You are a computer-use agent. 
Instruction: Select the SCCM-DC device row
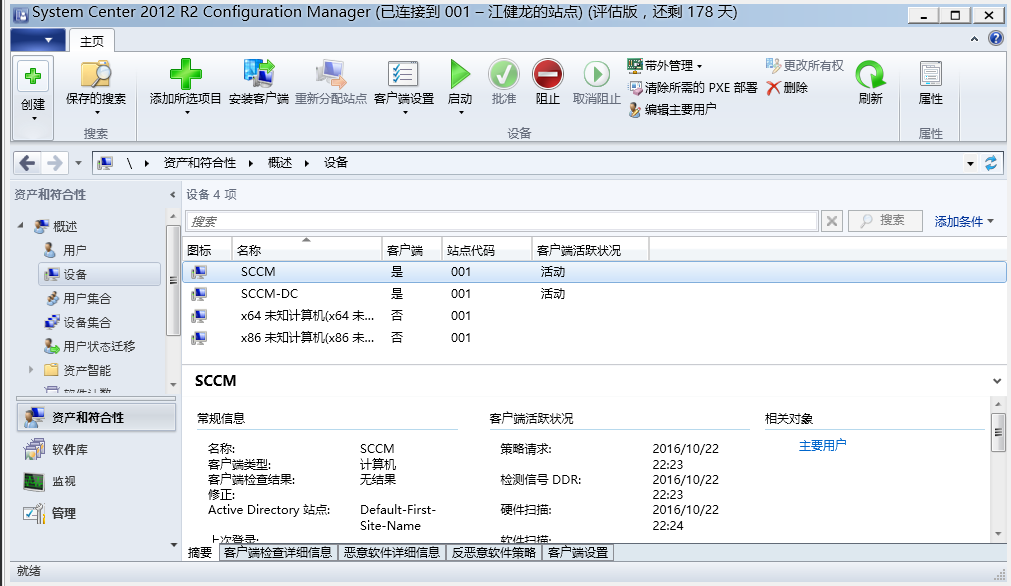click(594, 294)
